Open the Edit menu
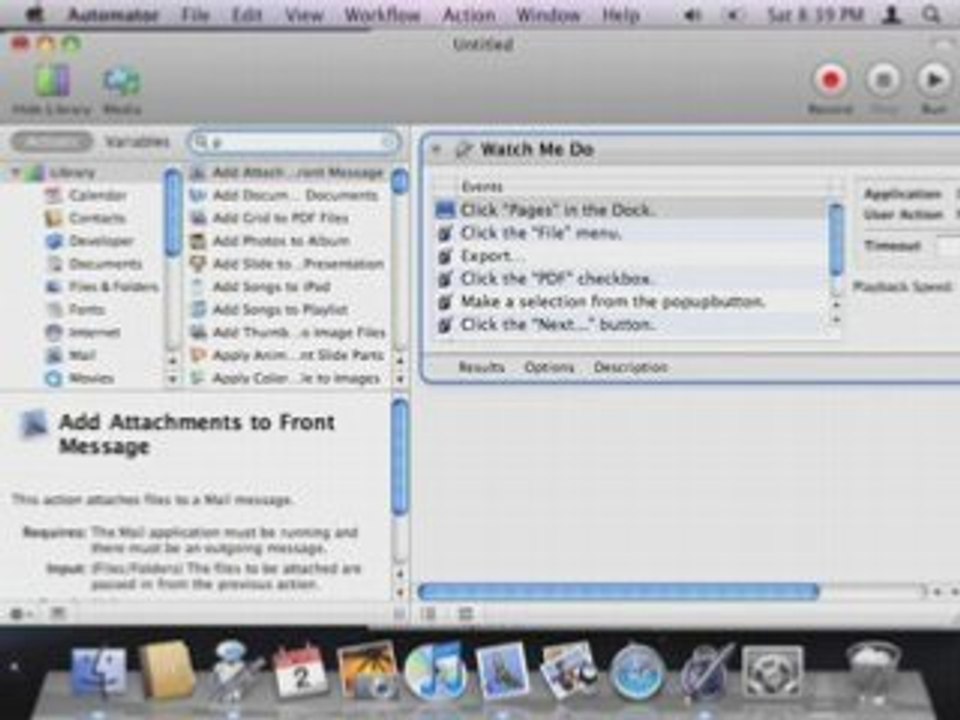This screenshot has width=960, height=720. tap(247, 15)
